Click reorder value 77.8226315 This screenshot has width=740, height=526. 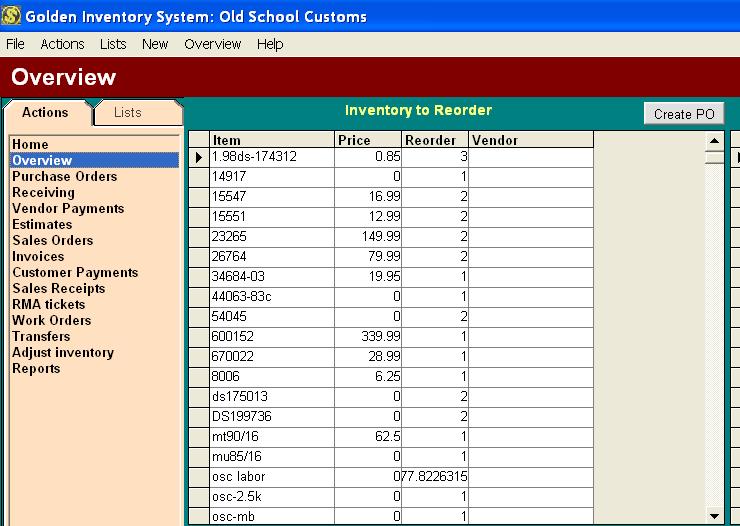435,476
